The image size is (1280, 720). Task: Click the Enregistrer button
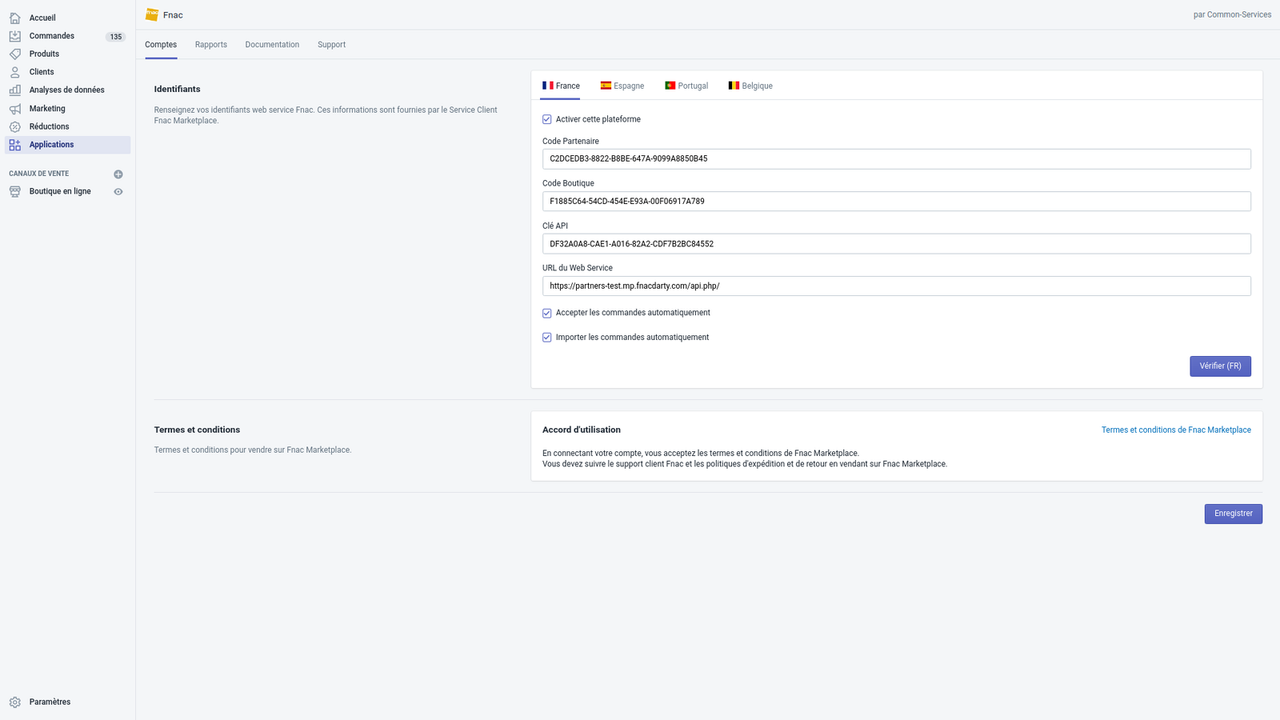[1233, 513]
